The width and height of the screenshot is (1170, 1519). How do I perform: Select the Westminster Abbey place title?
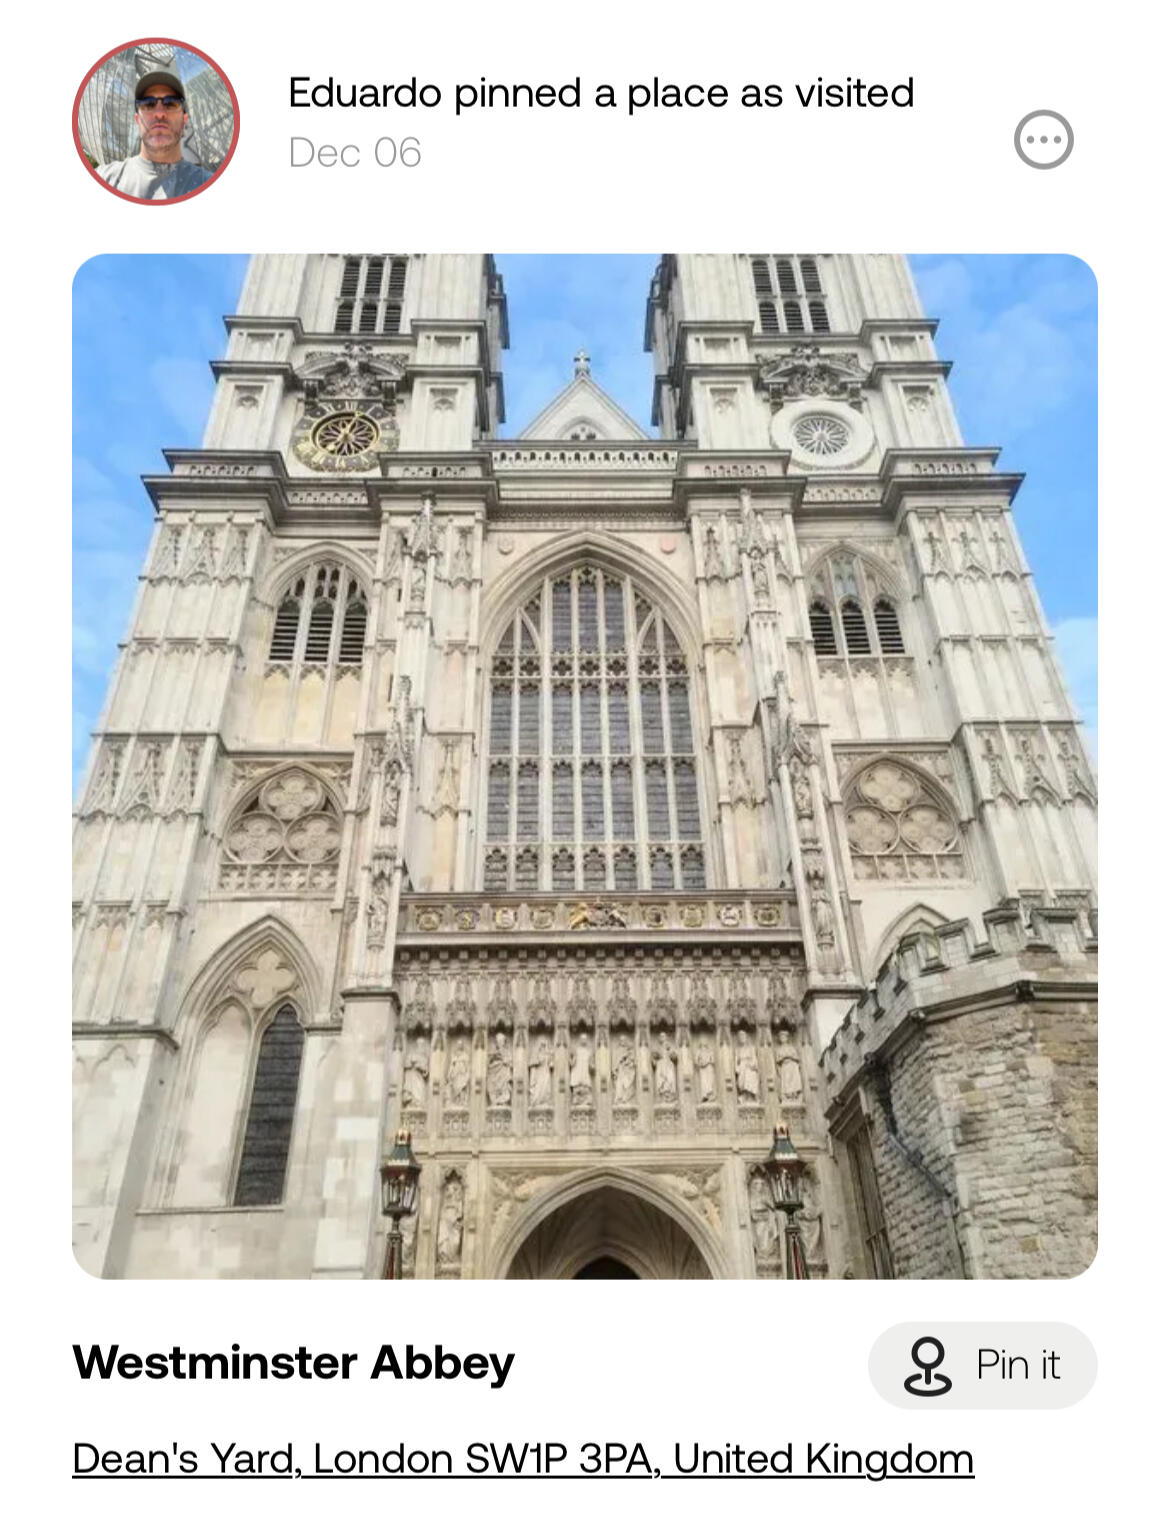pyautogui.click(x=294, y=1362)
